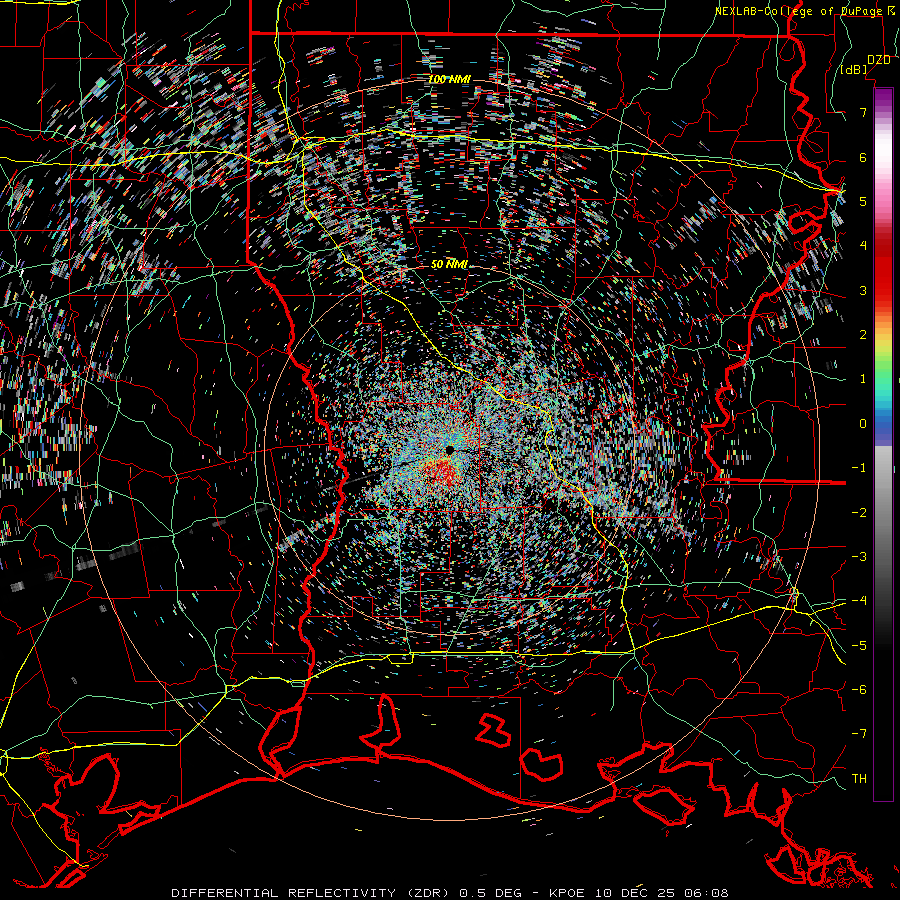Click the color bar label "7"
The width and height of the screenshot is (900, 900).
[x=863, y=112]
